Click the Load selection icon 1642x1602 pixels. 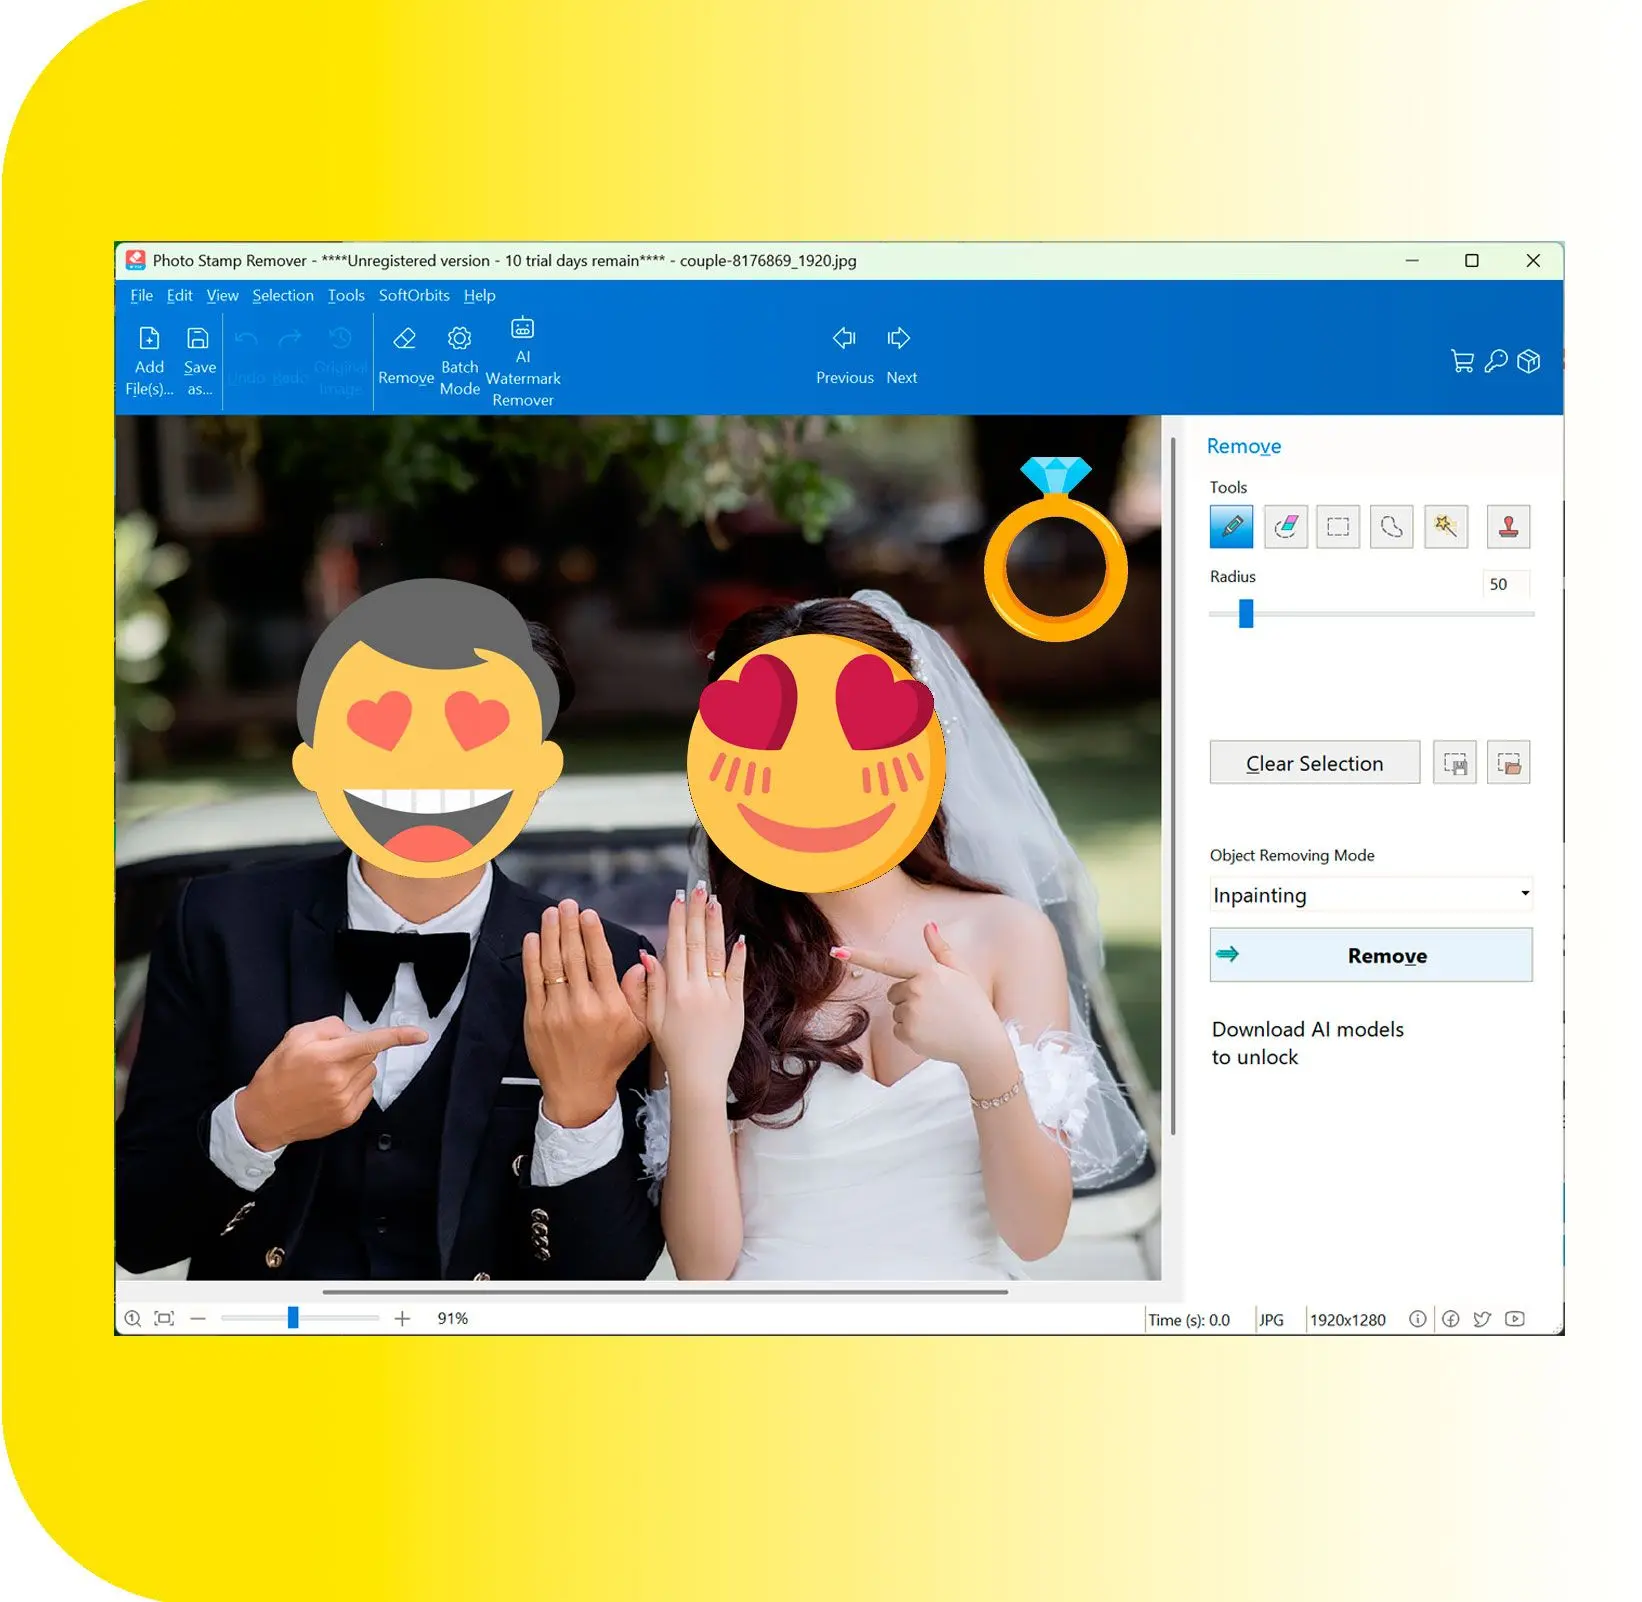(1508, 763)
